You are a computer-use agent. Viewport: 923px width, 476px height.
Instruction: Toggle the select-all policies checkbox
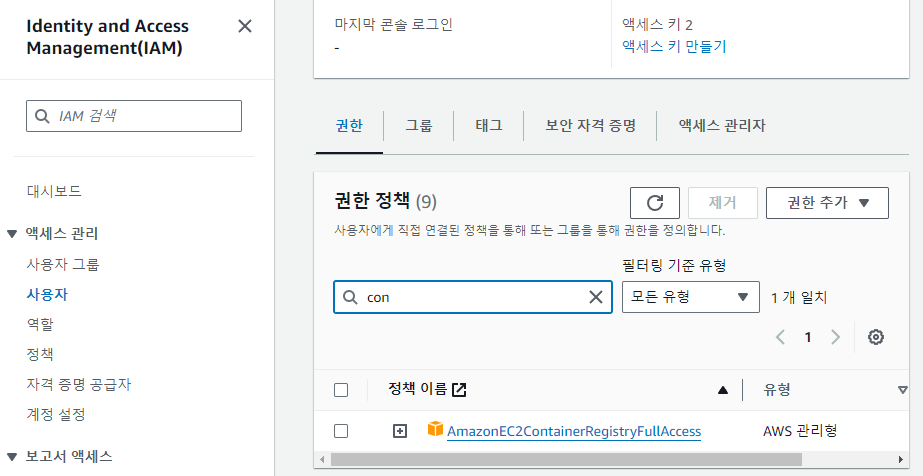click(x=341, y=390)
